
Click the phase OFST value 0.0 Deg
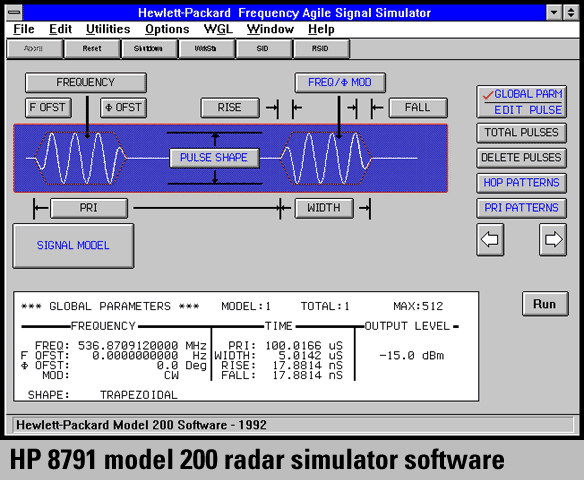click(181, 365)
